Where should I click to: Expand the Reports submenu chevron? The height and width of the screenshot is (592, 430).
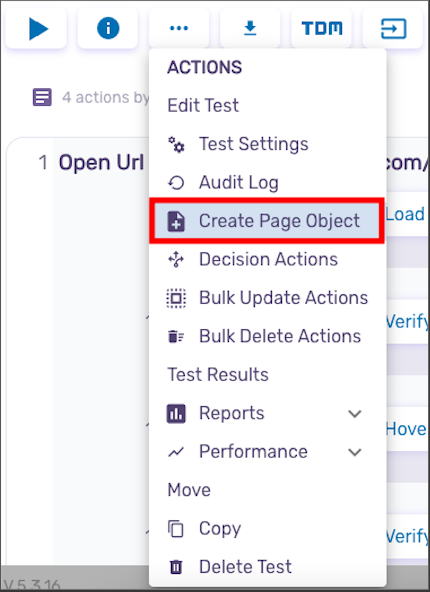click(x=355, y=414)
